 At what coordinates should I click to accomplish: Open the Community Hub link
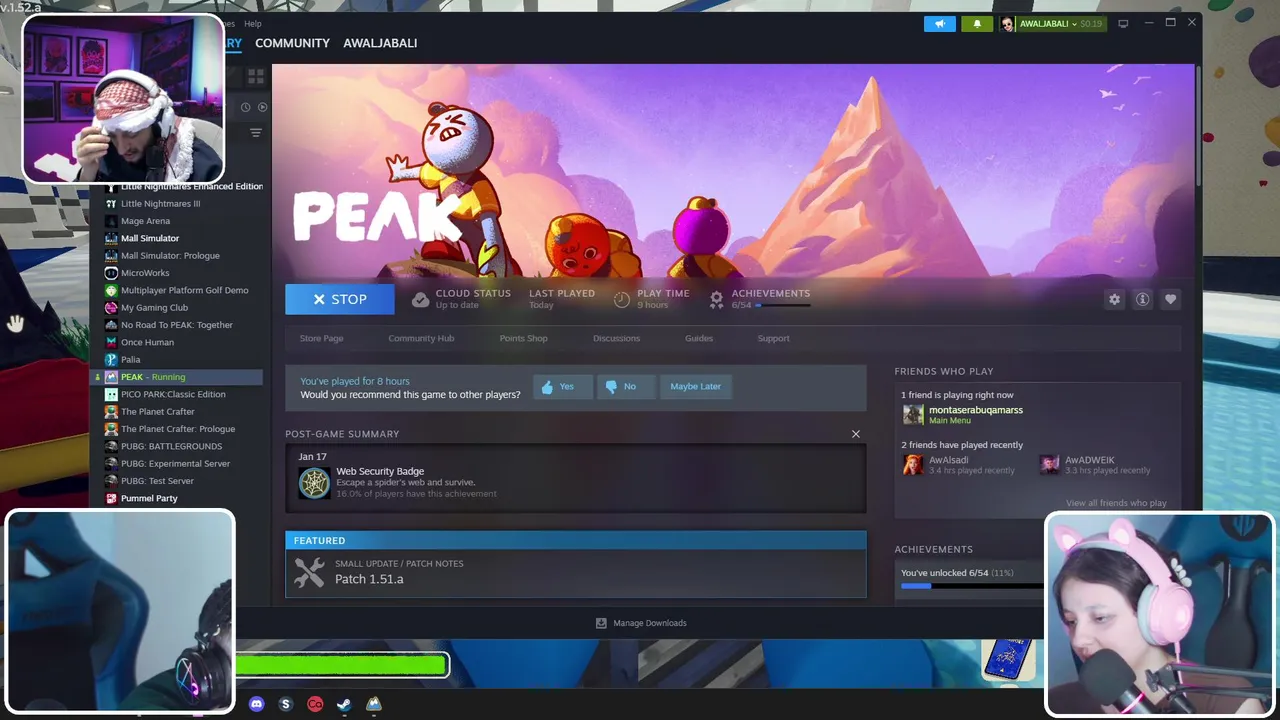tap(421, 338)
